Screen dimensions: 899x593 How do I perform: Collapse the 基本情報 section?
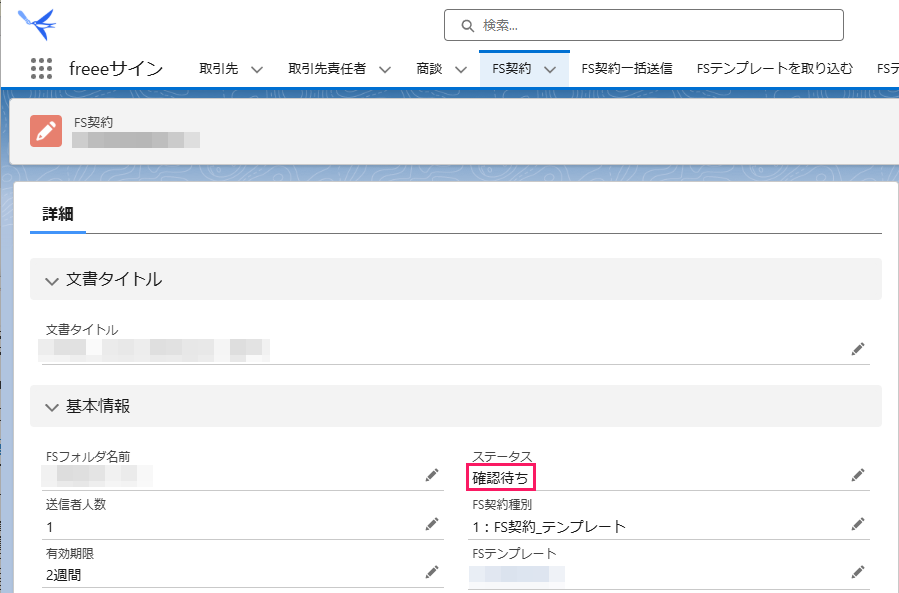tap(52, 407)
